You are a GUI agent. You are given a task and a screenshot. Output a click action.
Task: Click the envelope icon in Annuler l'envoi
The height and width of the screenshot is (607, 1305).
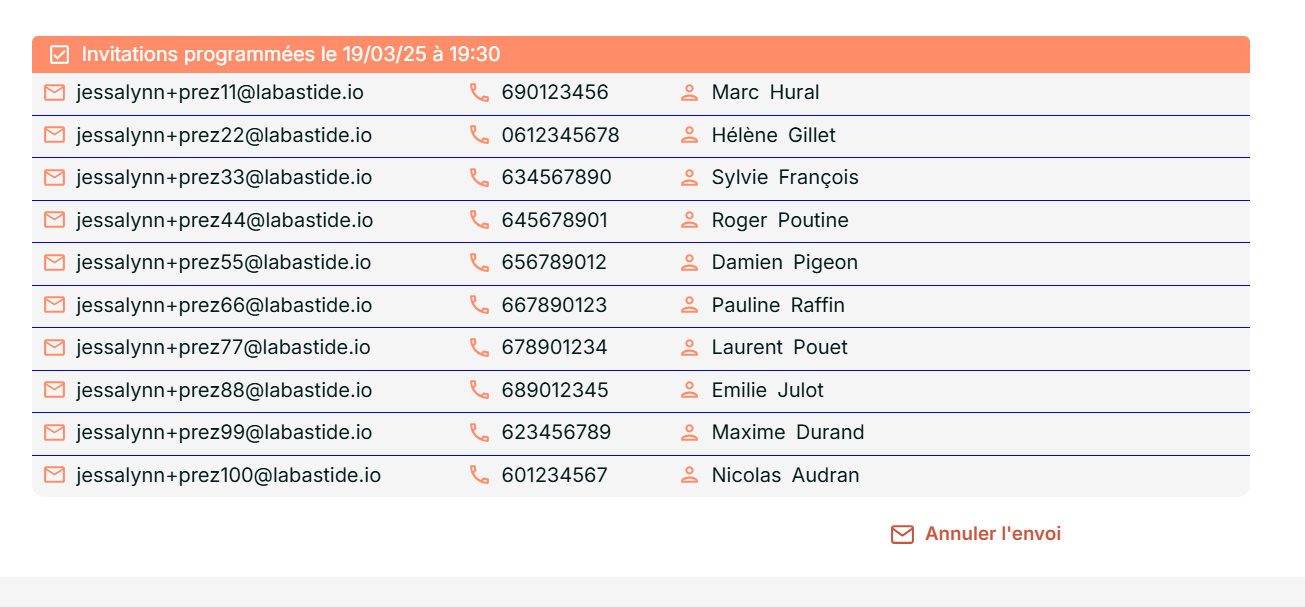tap(902, 535)
